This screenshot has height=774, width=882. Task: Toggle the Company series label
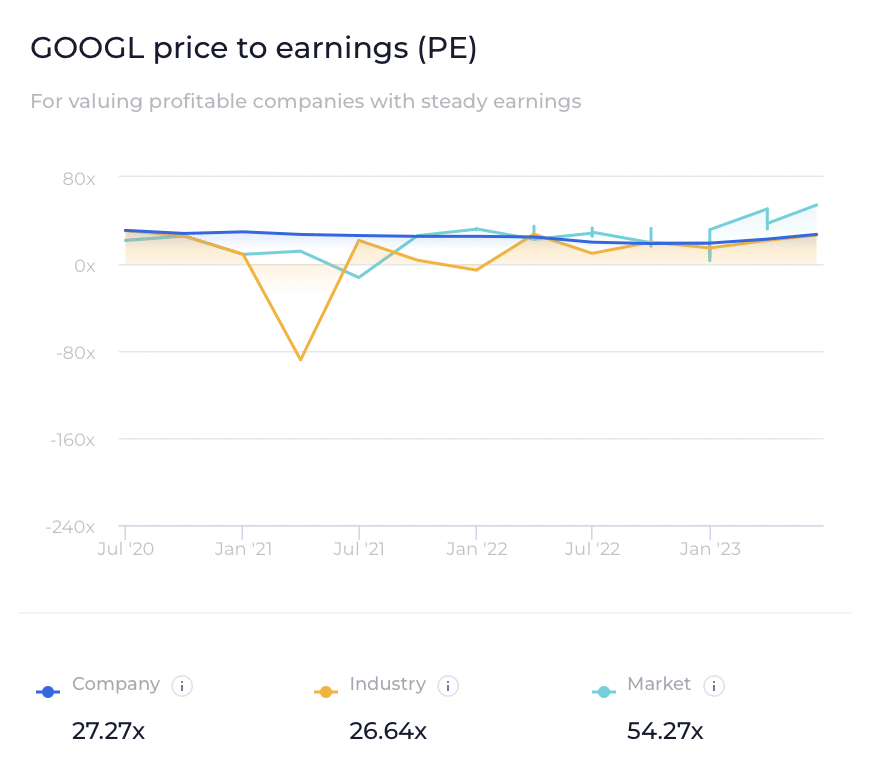[116, 684]
